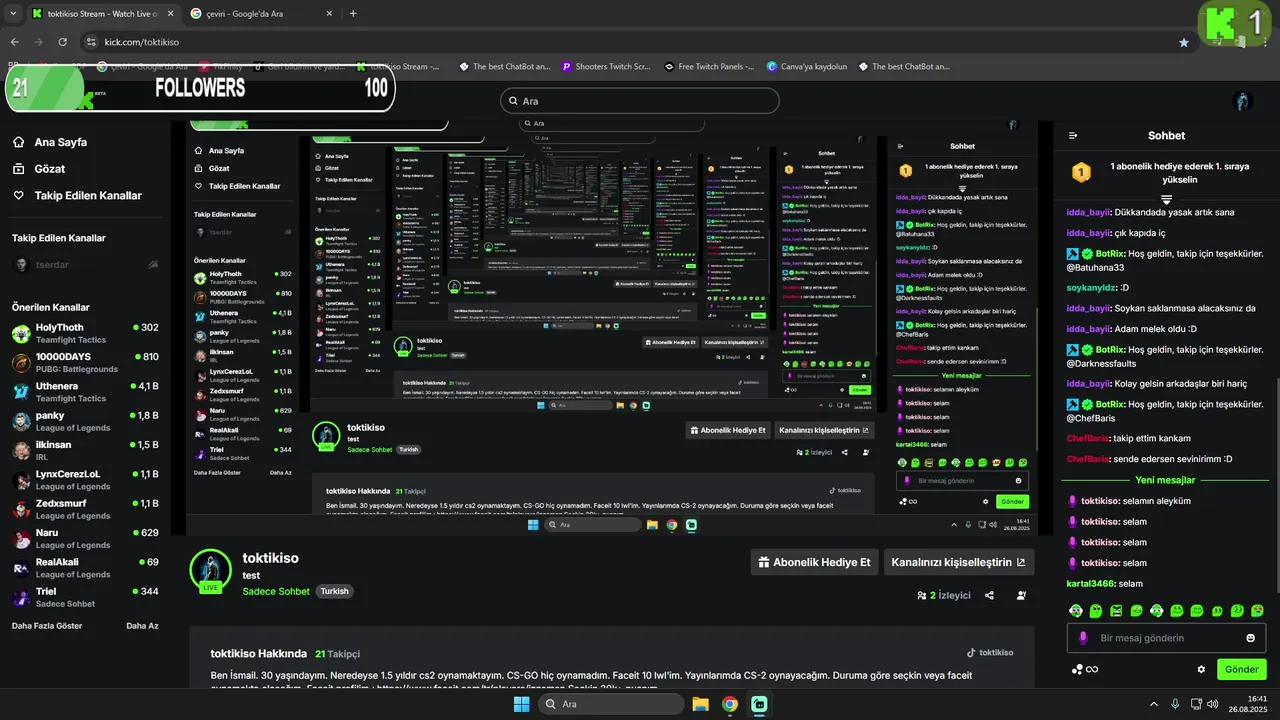Focus the 'Bir mesaj gönderin' chat input
Screen dimensions: 1280x720
click(x=1166, y=638)
